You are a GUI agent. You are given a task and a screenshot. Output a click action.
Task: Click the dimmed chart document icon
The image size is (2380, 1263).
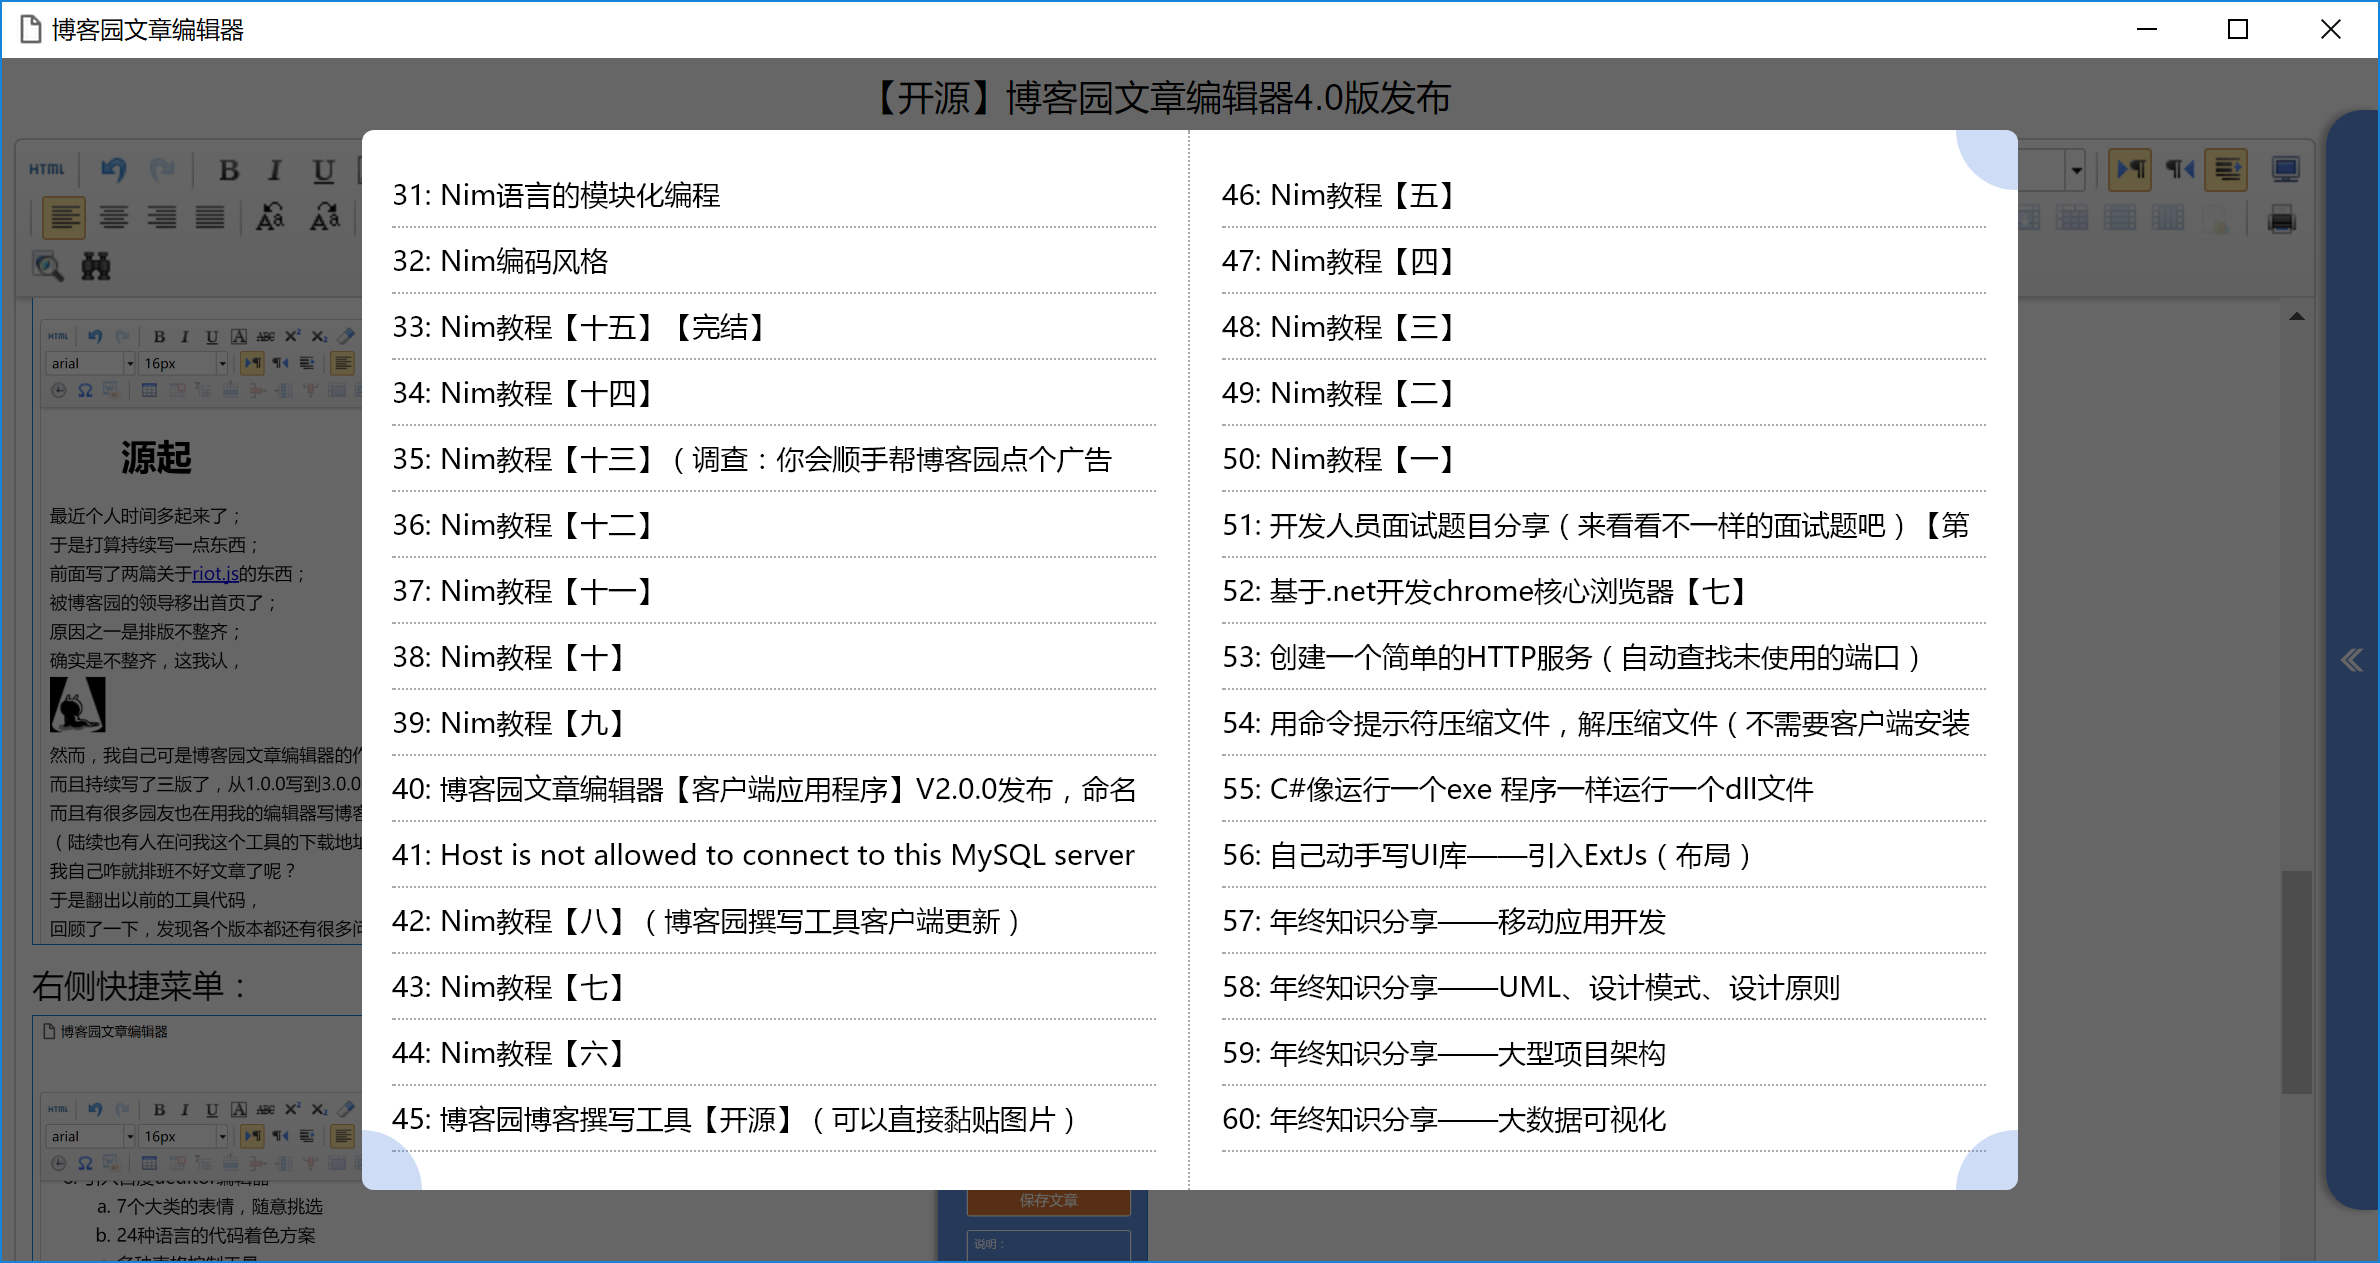coord(2216,219)
